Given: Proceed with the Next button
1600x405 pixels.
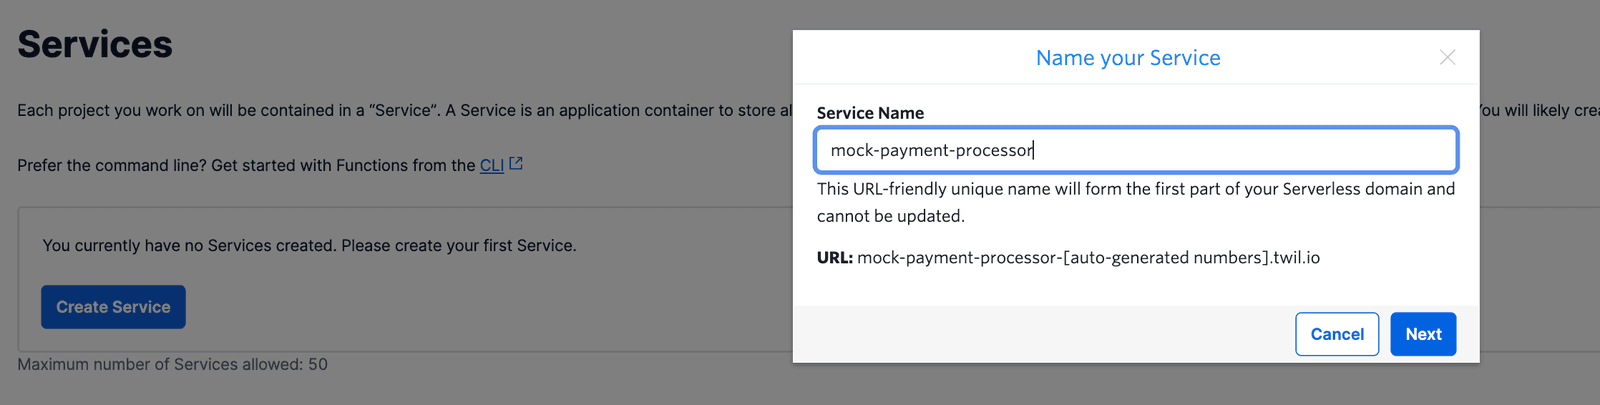Looking at the screenshot, I should click(1422, 334).
